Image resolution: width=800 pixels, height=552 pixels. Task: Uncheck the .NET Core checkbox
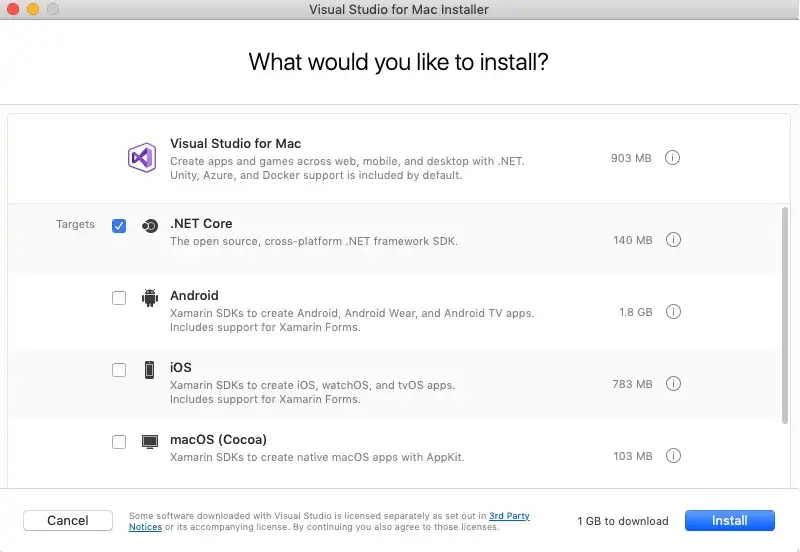point(119,226)
